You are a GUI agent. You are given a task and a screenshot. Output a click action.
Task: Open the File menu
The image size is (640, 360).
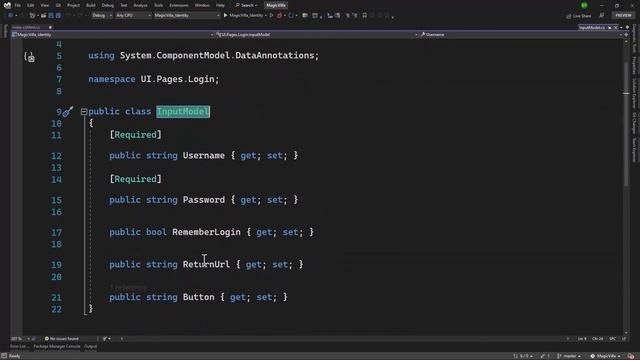tap(18, 5)
